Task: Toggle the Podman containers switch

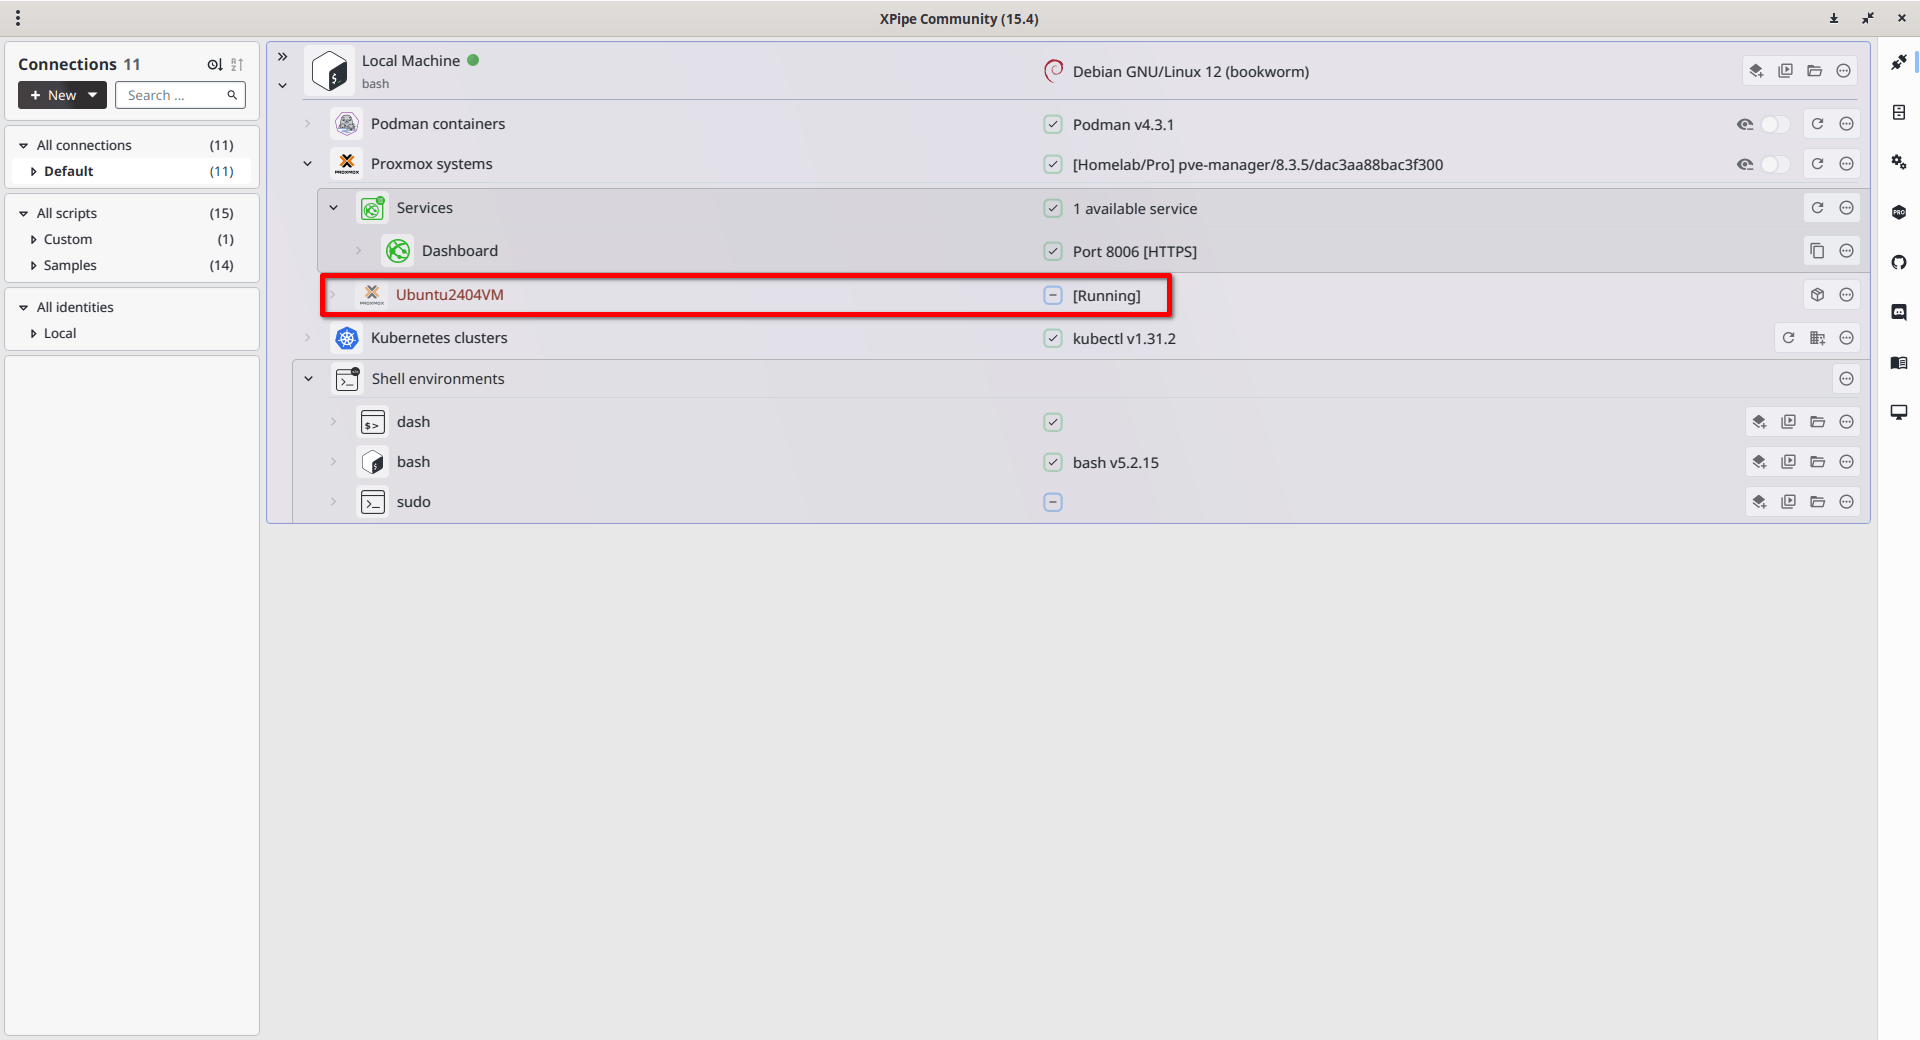Action: coord(1775,124)
